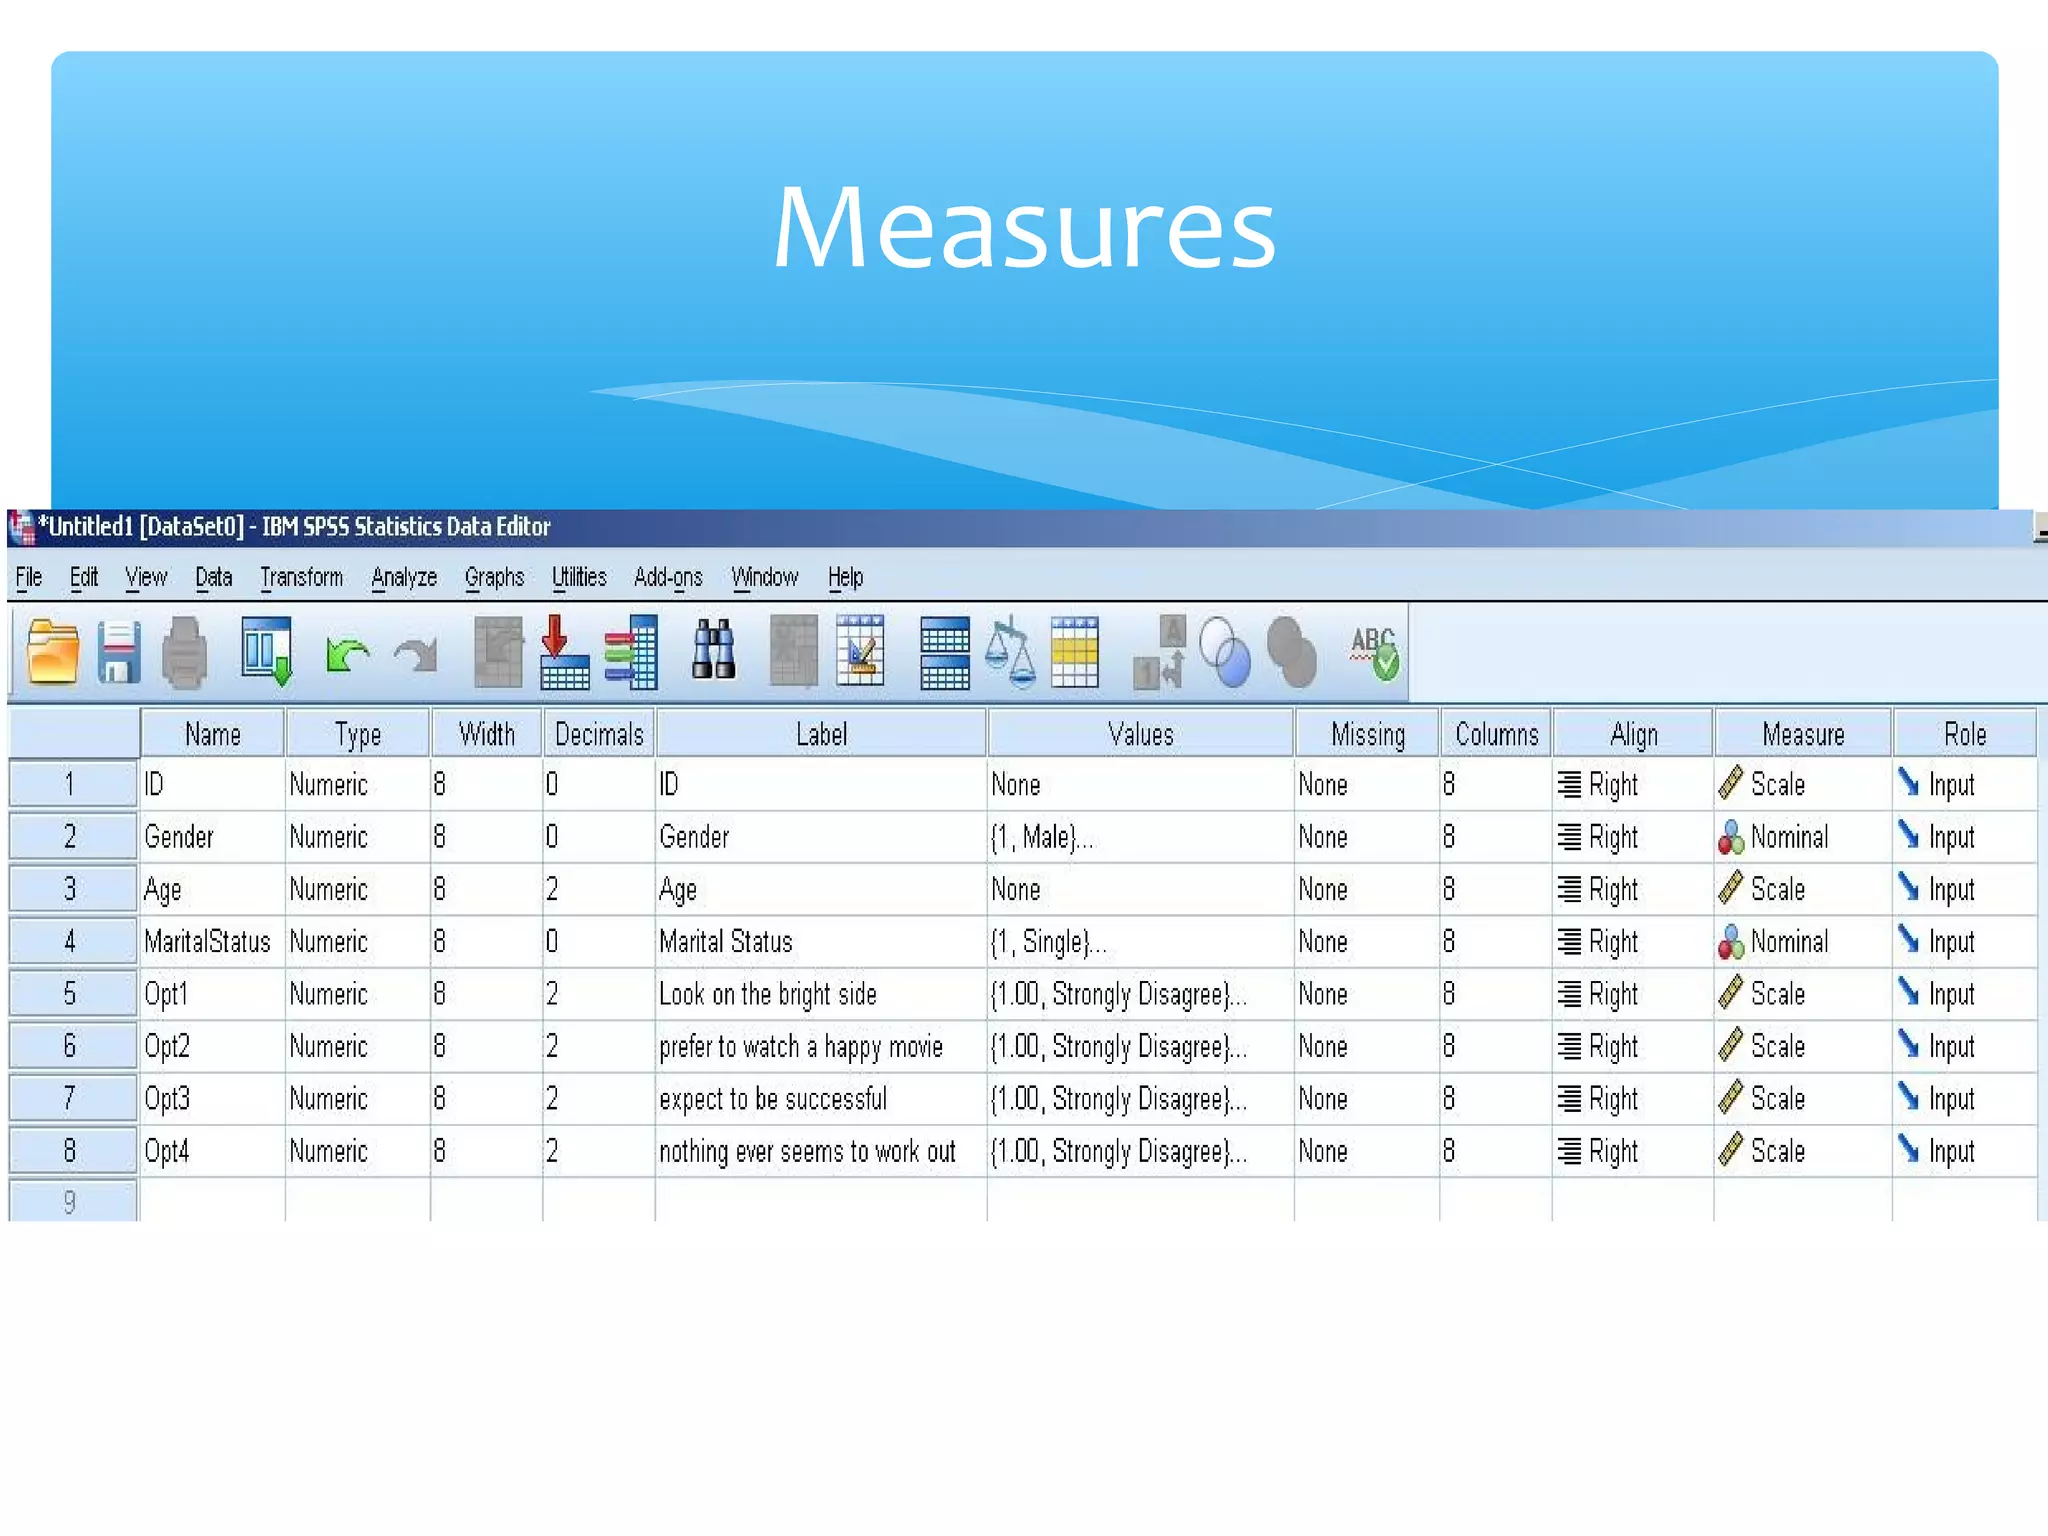Open the Add-ons menu
Screen dimensions: 2048x1536
668,577
